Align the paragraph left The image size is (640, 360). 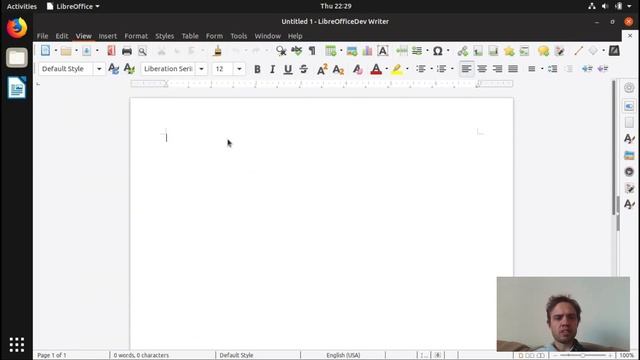click(x=466, y=69)
